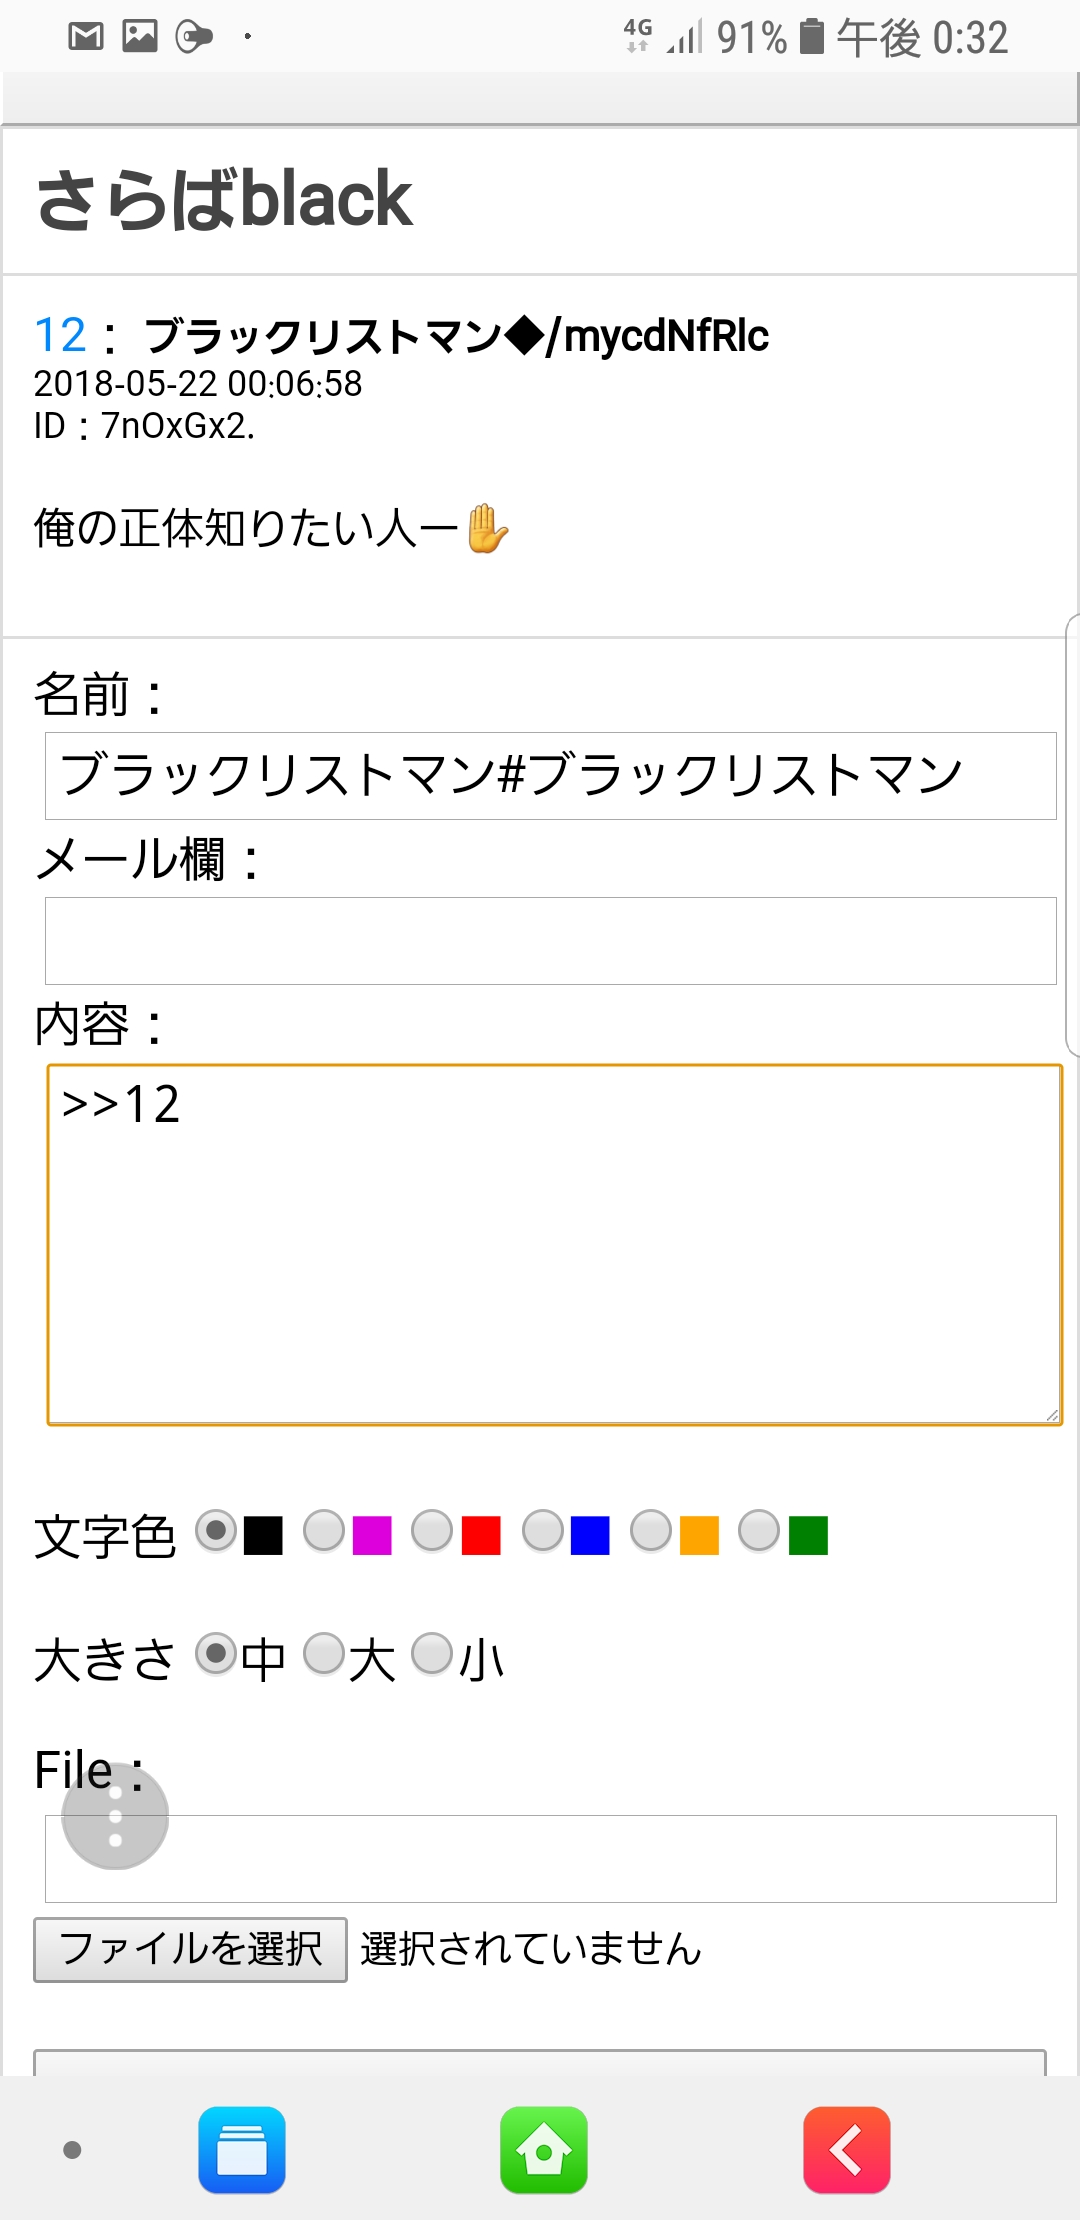This screenshot has width=1080, height=2220.
Task: Tap the green home icon
Action: pyautogui.click(x=544, y=2150)
